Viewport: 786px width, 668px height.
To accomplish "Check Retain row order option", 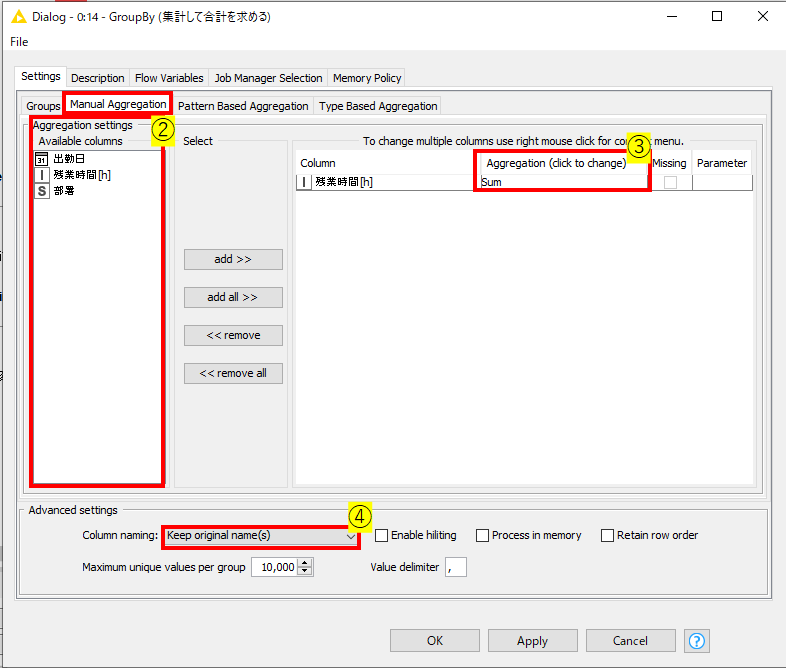I will [x=607, y=535].
